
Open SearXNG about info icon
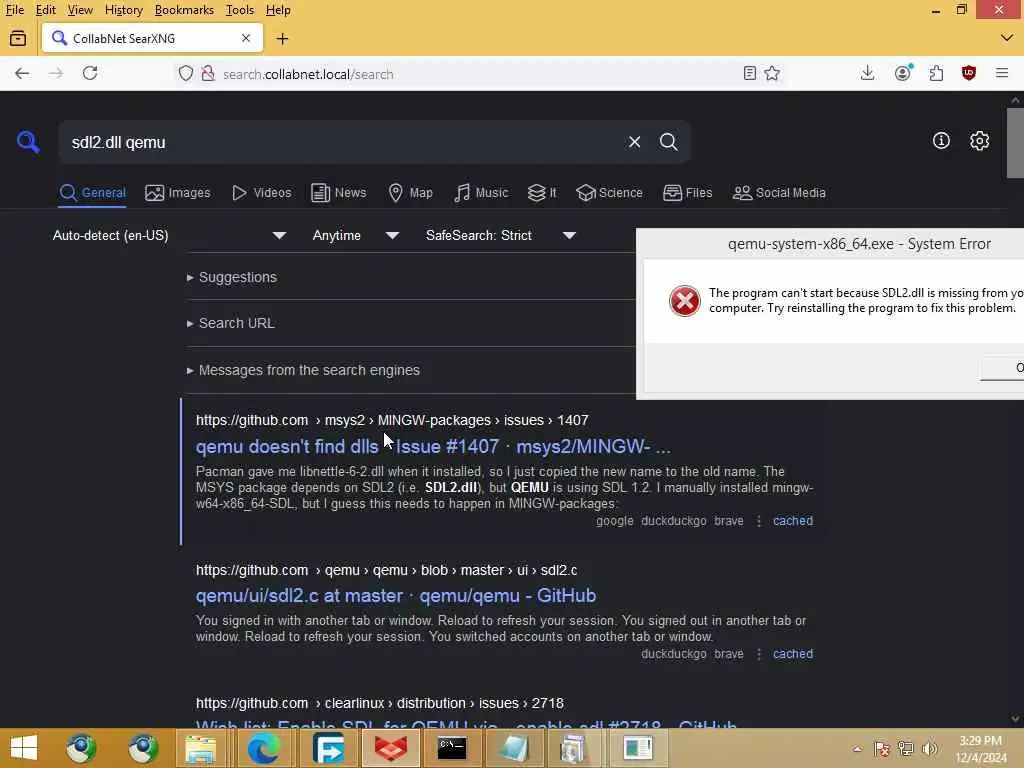941,140
